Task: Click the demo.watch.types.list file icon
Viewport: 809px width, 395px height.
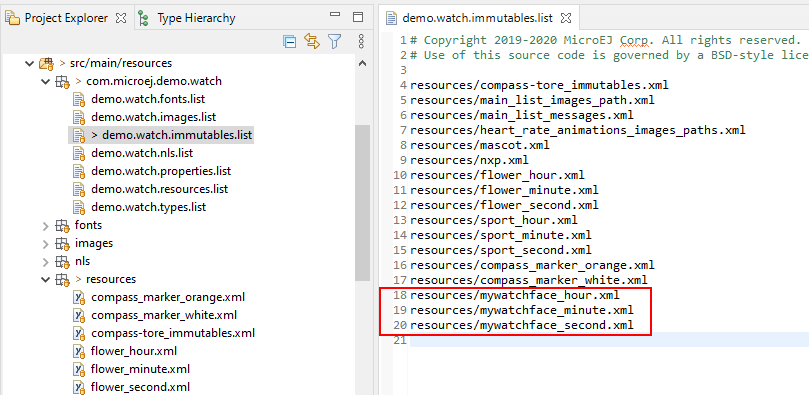Action: click(78, 208)
